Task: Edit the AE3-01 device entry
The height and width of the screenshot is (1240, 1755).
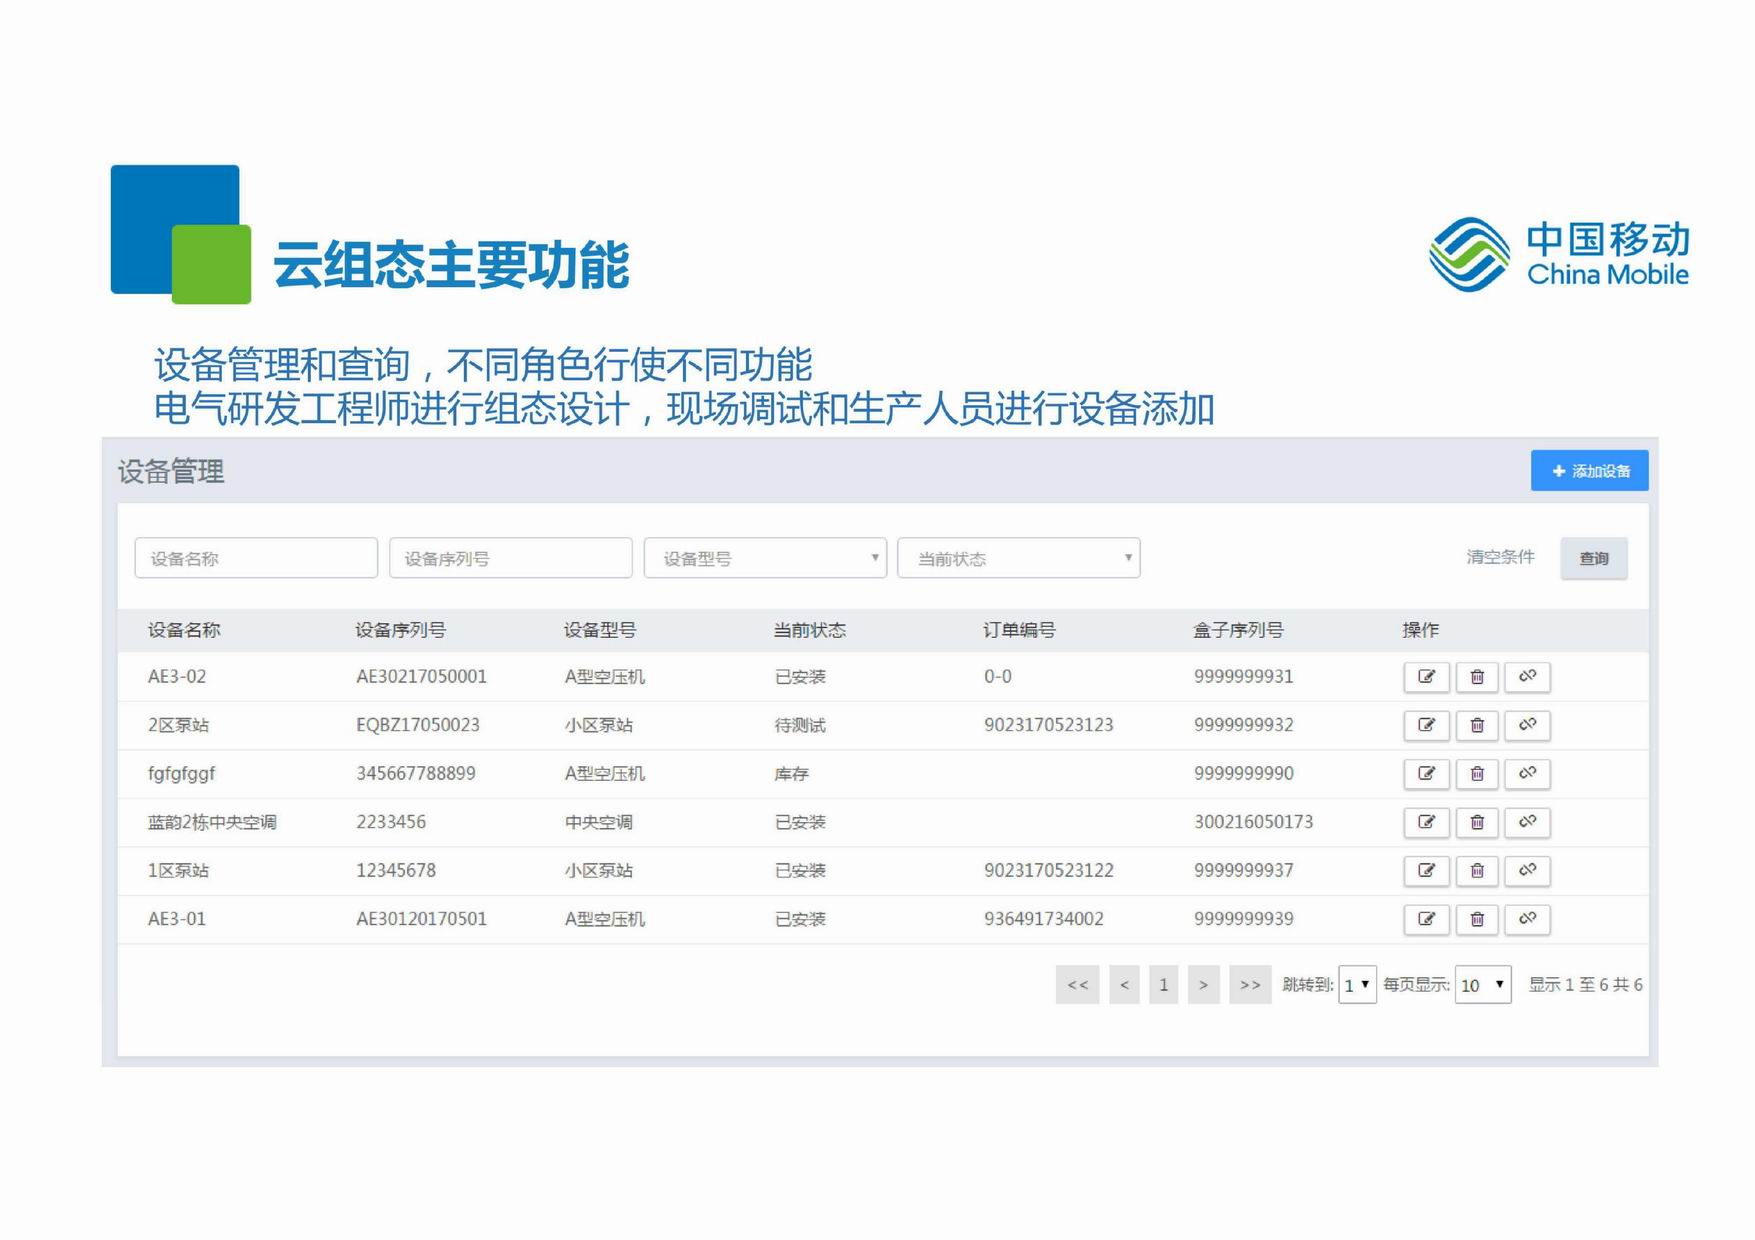Action: [x=1426, y=918]
